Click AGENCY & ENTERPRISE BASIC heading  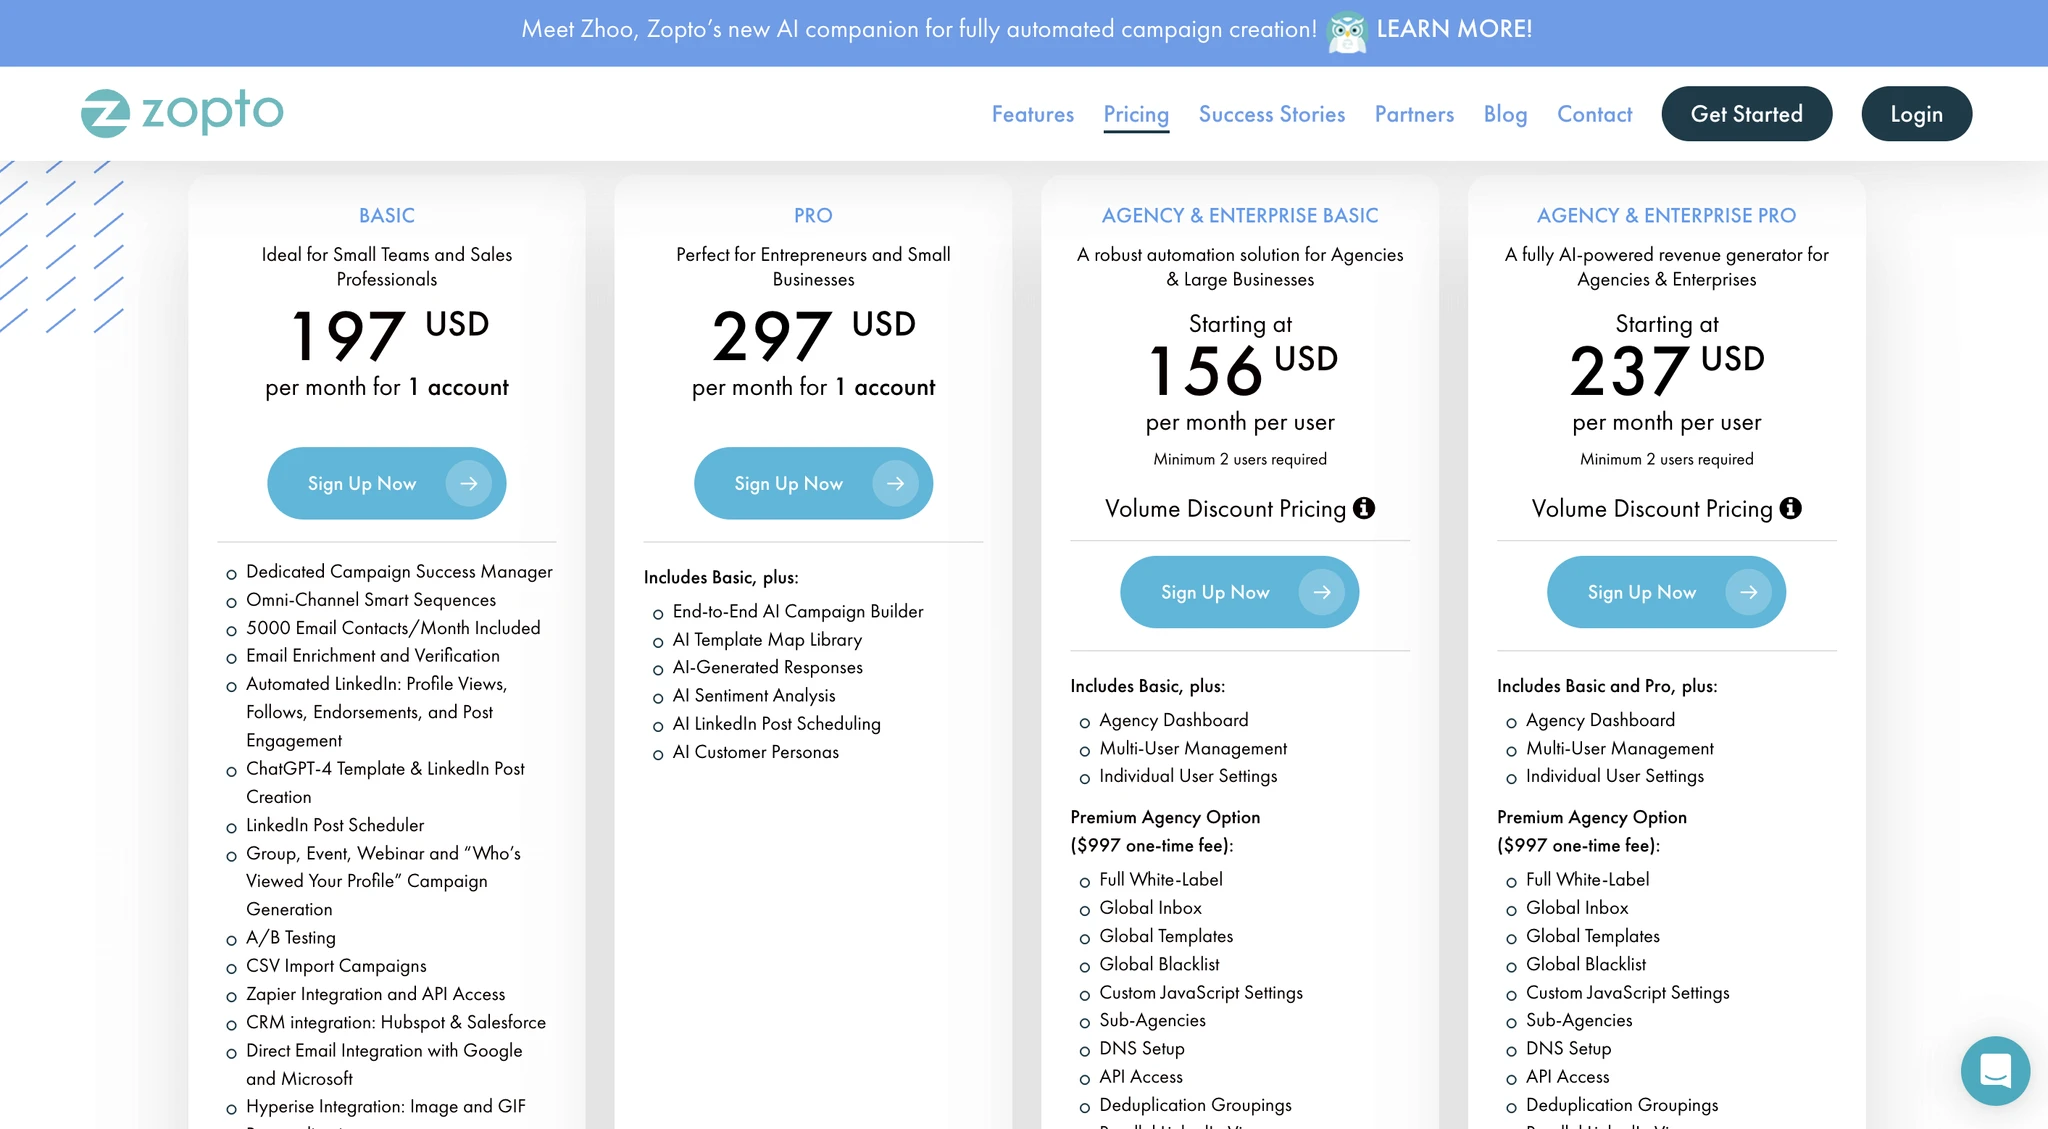point(1240,215)
